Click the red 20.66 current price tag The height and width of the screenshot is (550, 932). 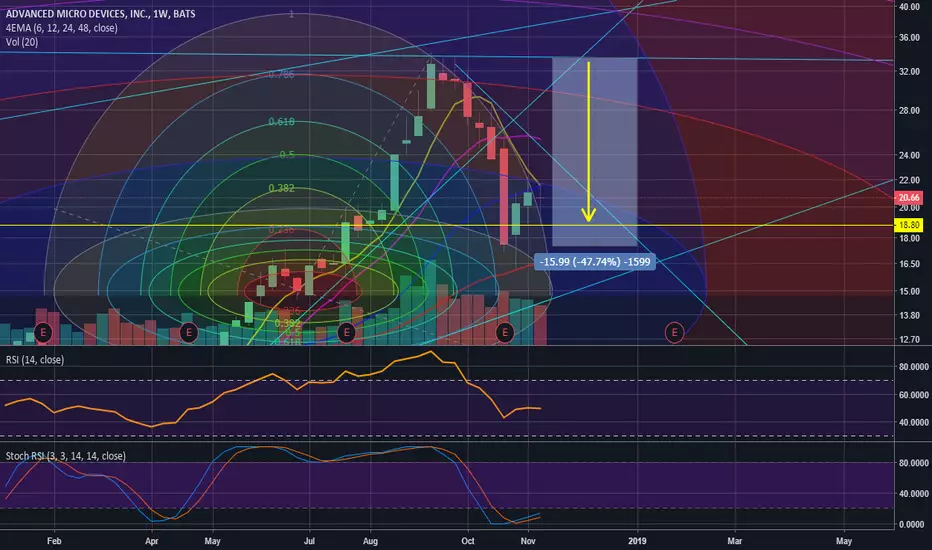pos(909,197)
